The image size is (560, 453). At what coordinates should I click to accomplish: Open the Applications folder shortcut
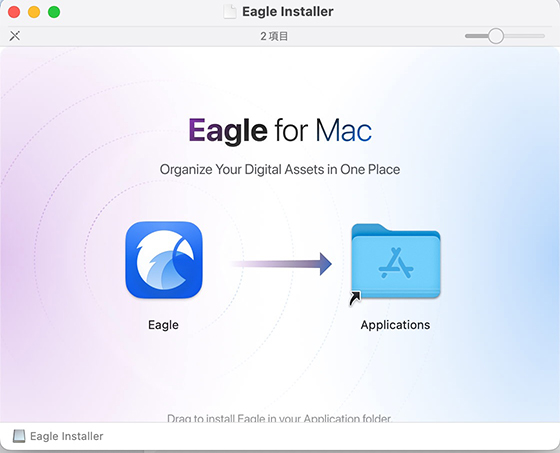click(x=395, y=262)
